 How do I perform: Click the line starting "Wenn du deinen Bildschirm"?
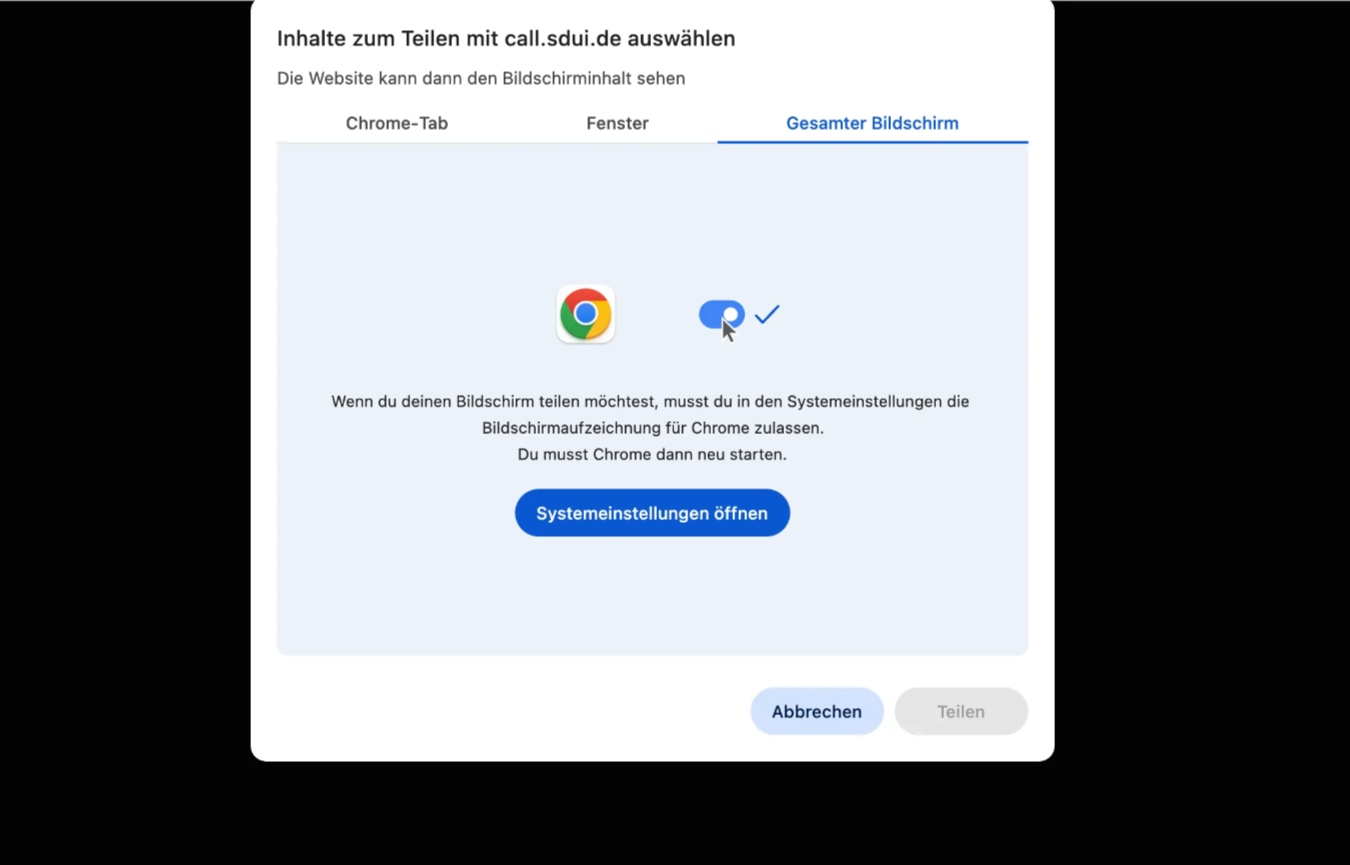tap(650, 401)
